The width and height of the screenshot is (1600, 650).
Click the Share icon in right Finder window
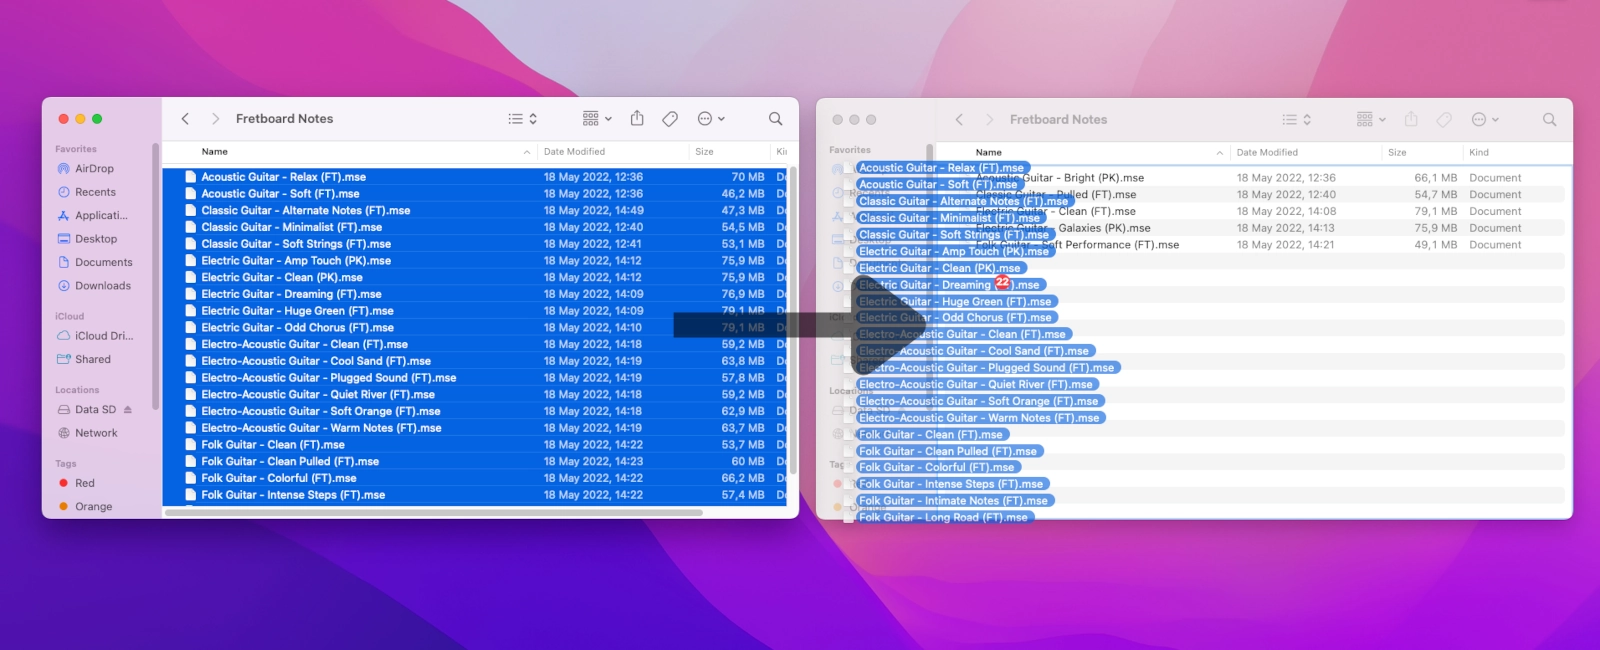coord(1411,120)
